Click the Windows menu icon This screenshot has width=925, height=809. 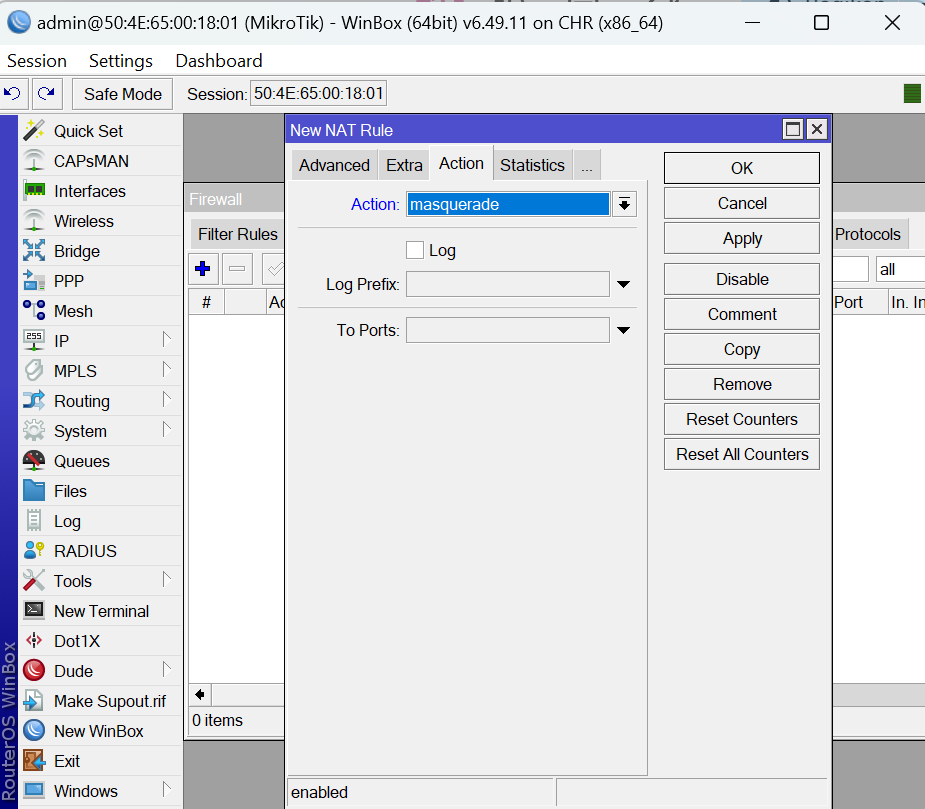(x=34, y=791)
